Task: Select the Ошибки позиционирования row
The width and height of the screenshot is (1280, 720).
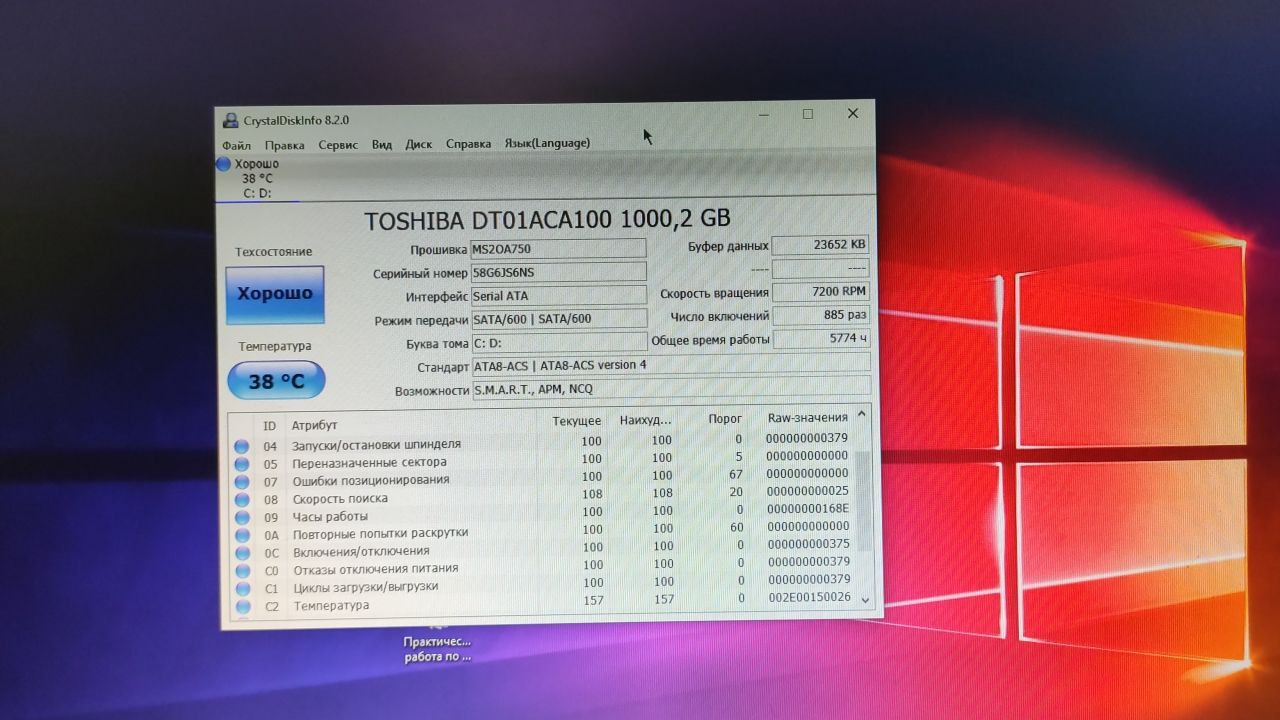Action: (x=541, y=478)
